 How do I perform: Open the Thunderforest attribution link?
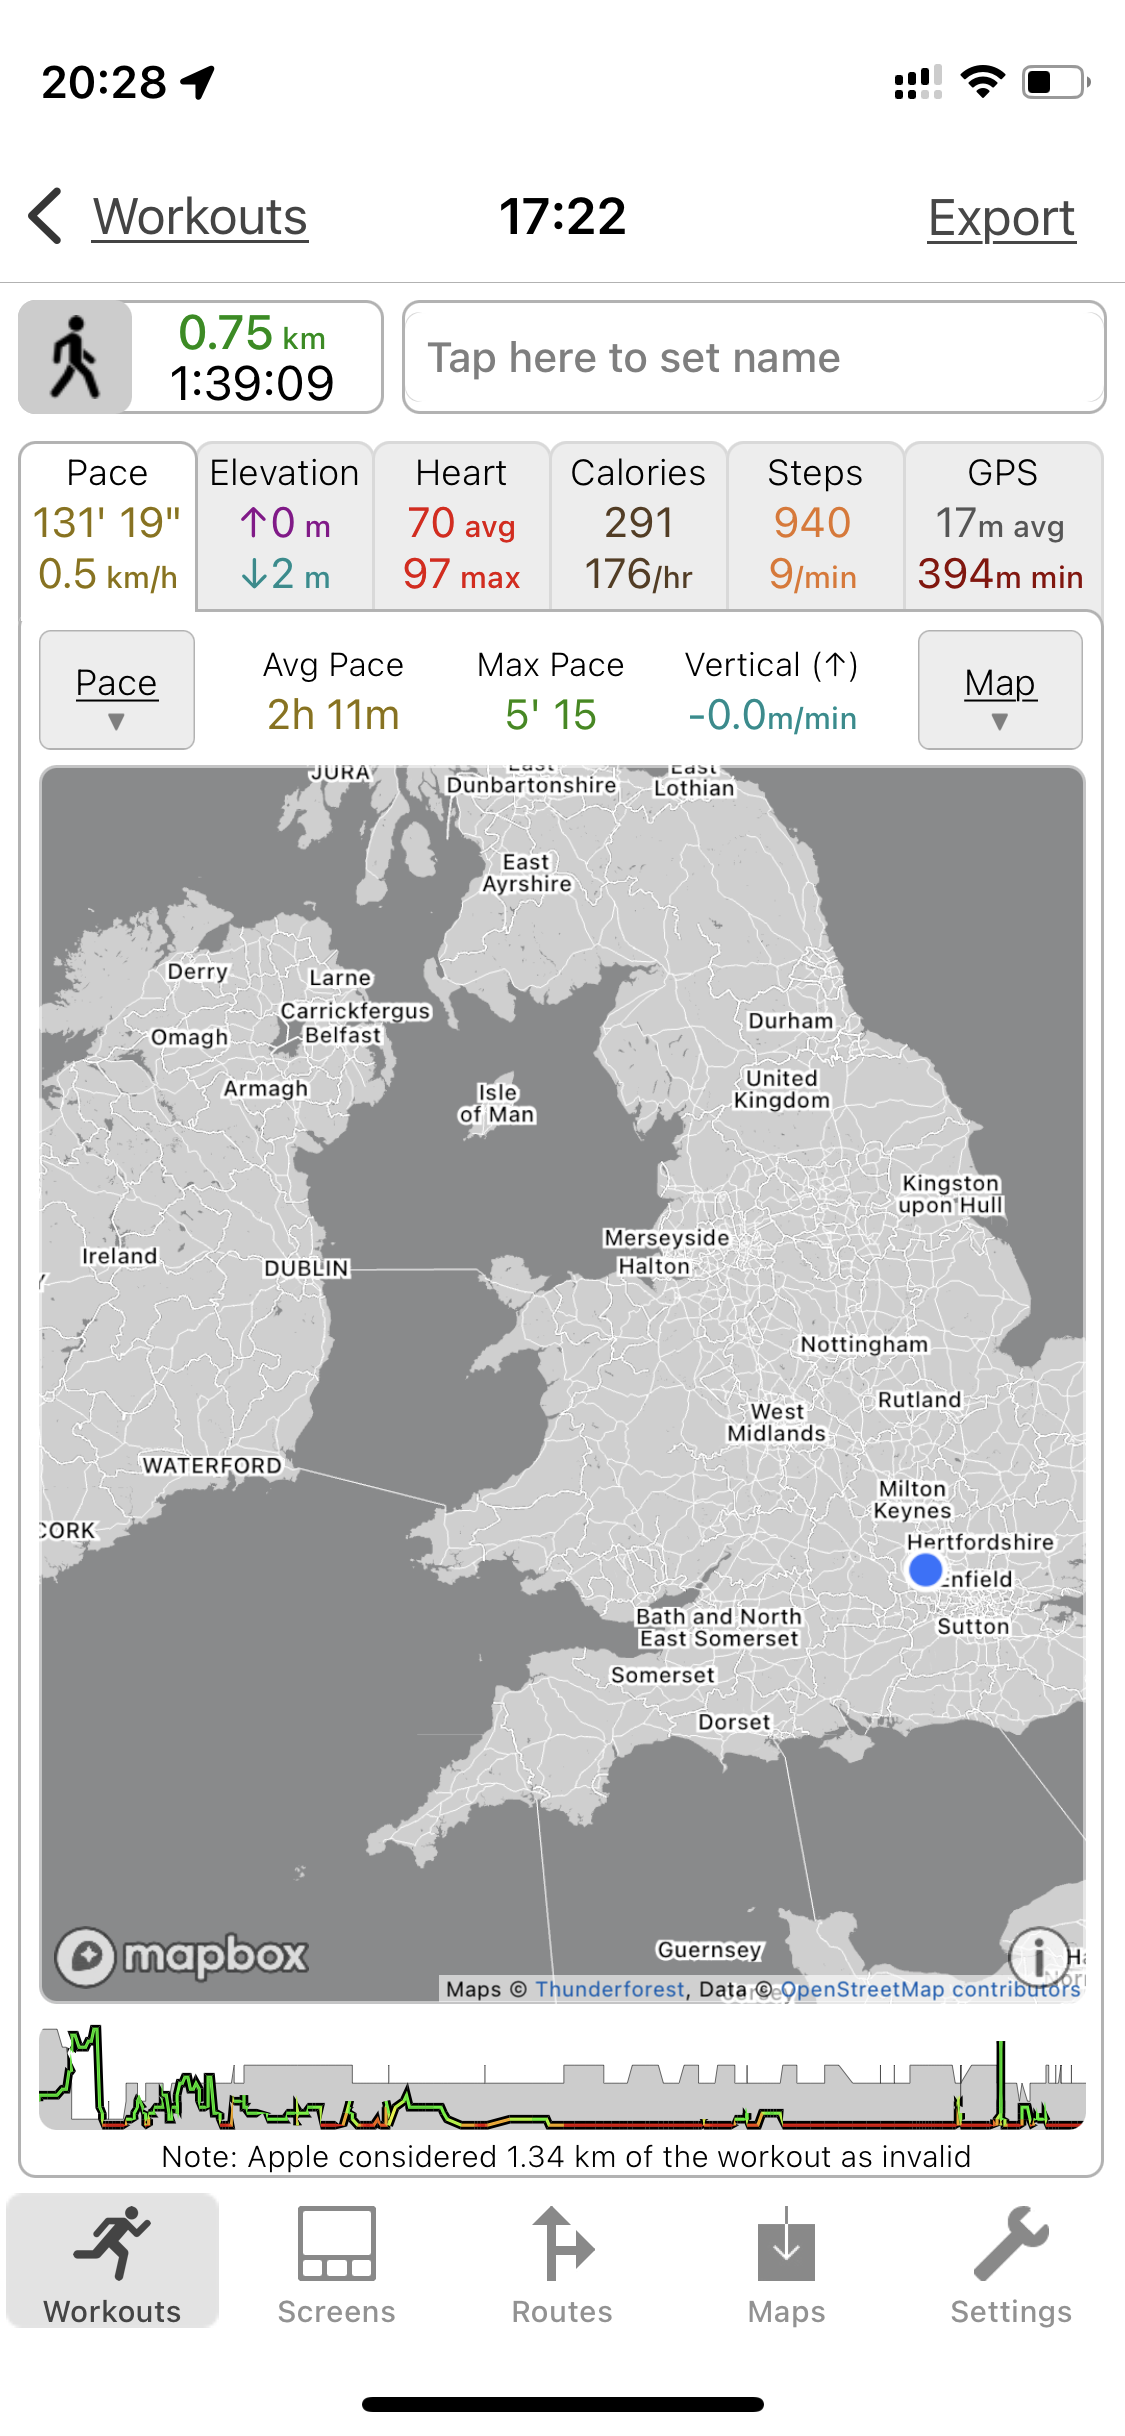click(x=610, y=1989)
